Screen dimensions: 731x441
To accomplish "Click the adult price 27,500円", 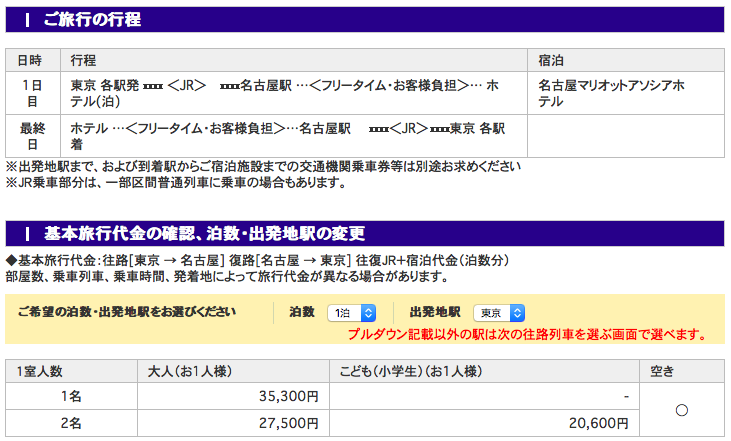I will pos(289,423).
